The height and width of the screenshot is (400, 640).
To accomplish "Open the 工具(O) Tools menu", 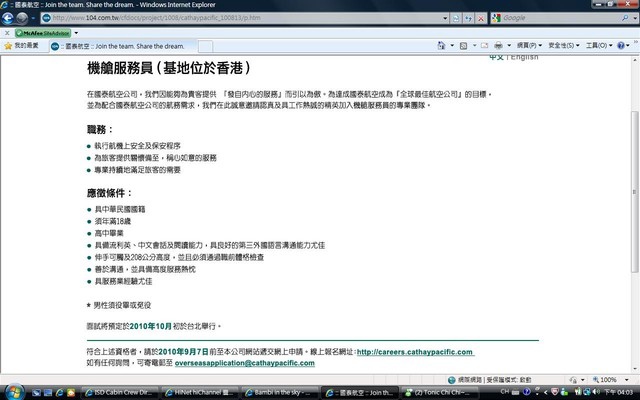I will (599, 45).
